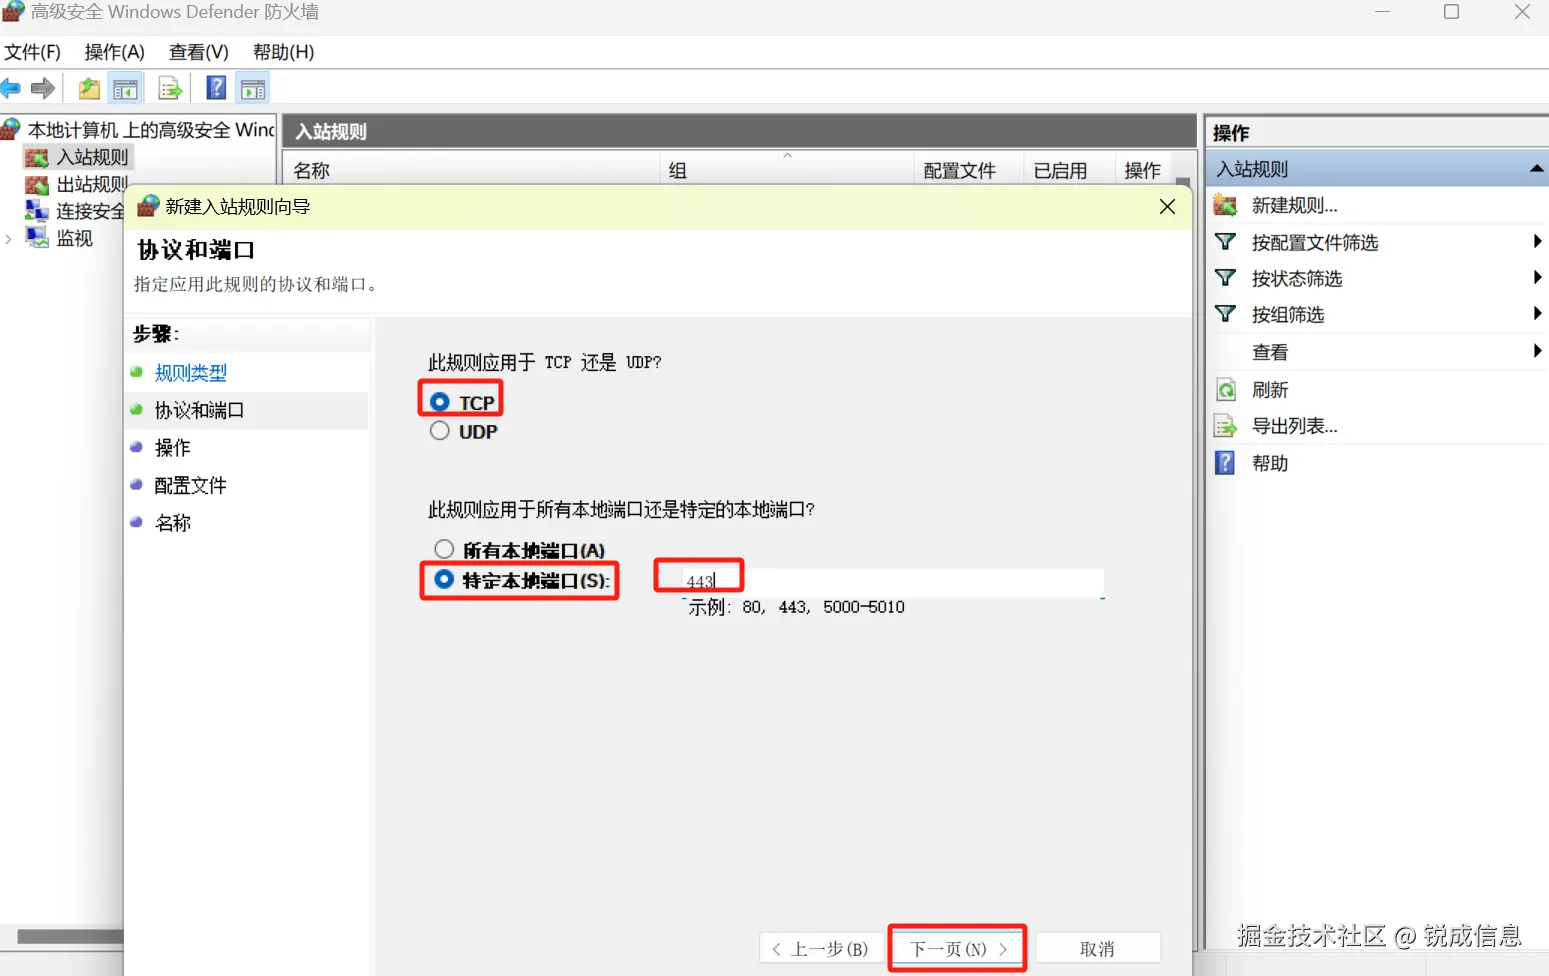The image size is (1549, 976).
Task: Select the UDP radio button
Action: [439, 430]
